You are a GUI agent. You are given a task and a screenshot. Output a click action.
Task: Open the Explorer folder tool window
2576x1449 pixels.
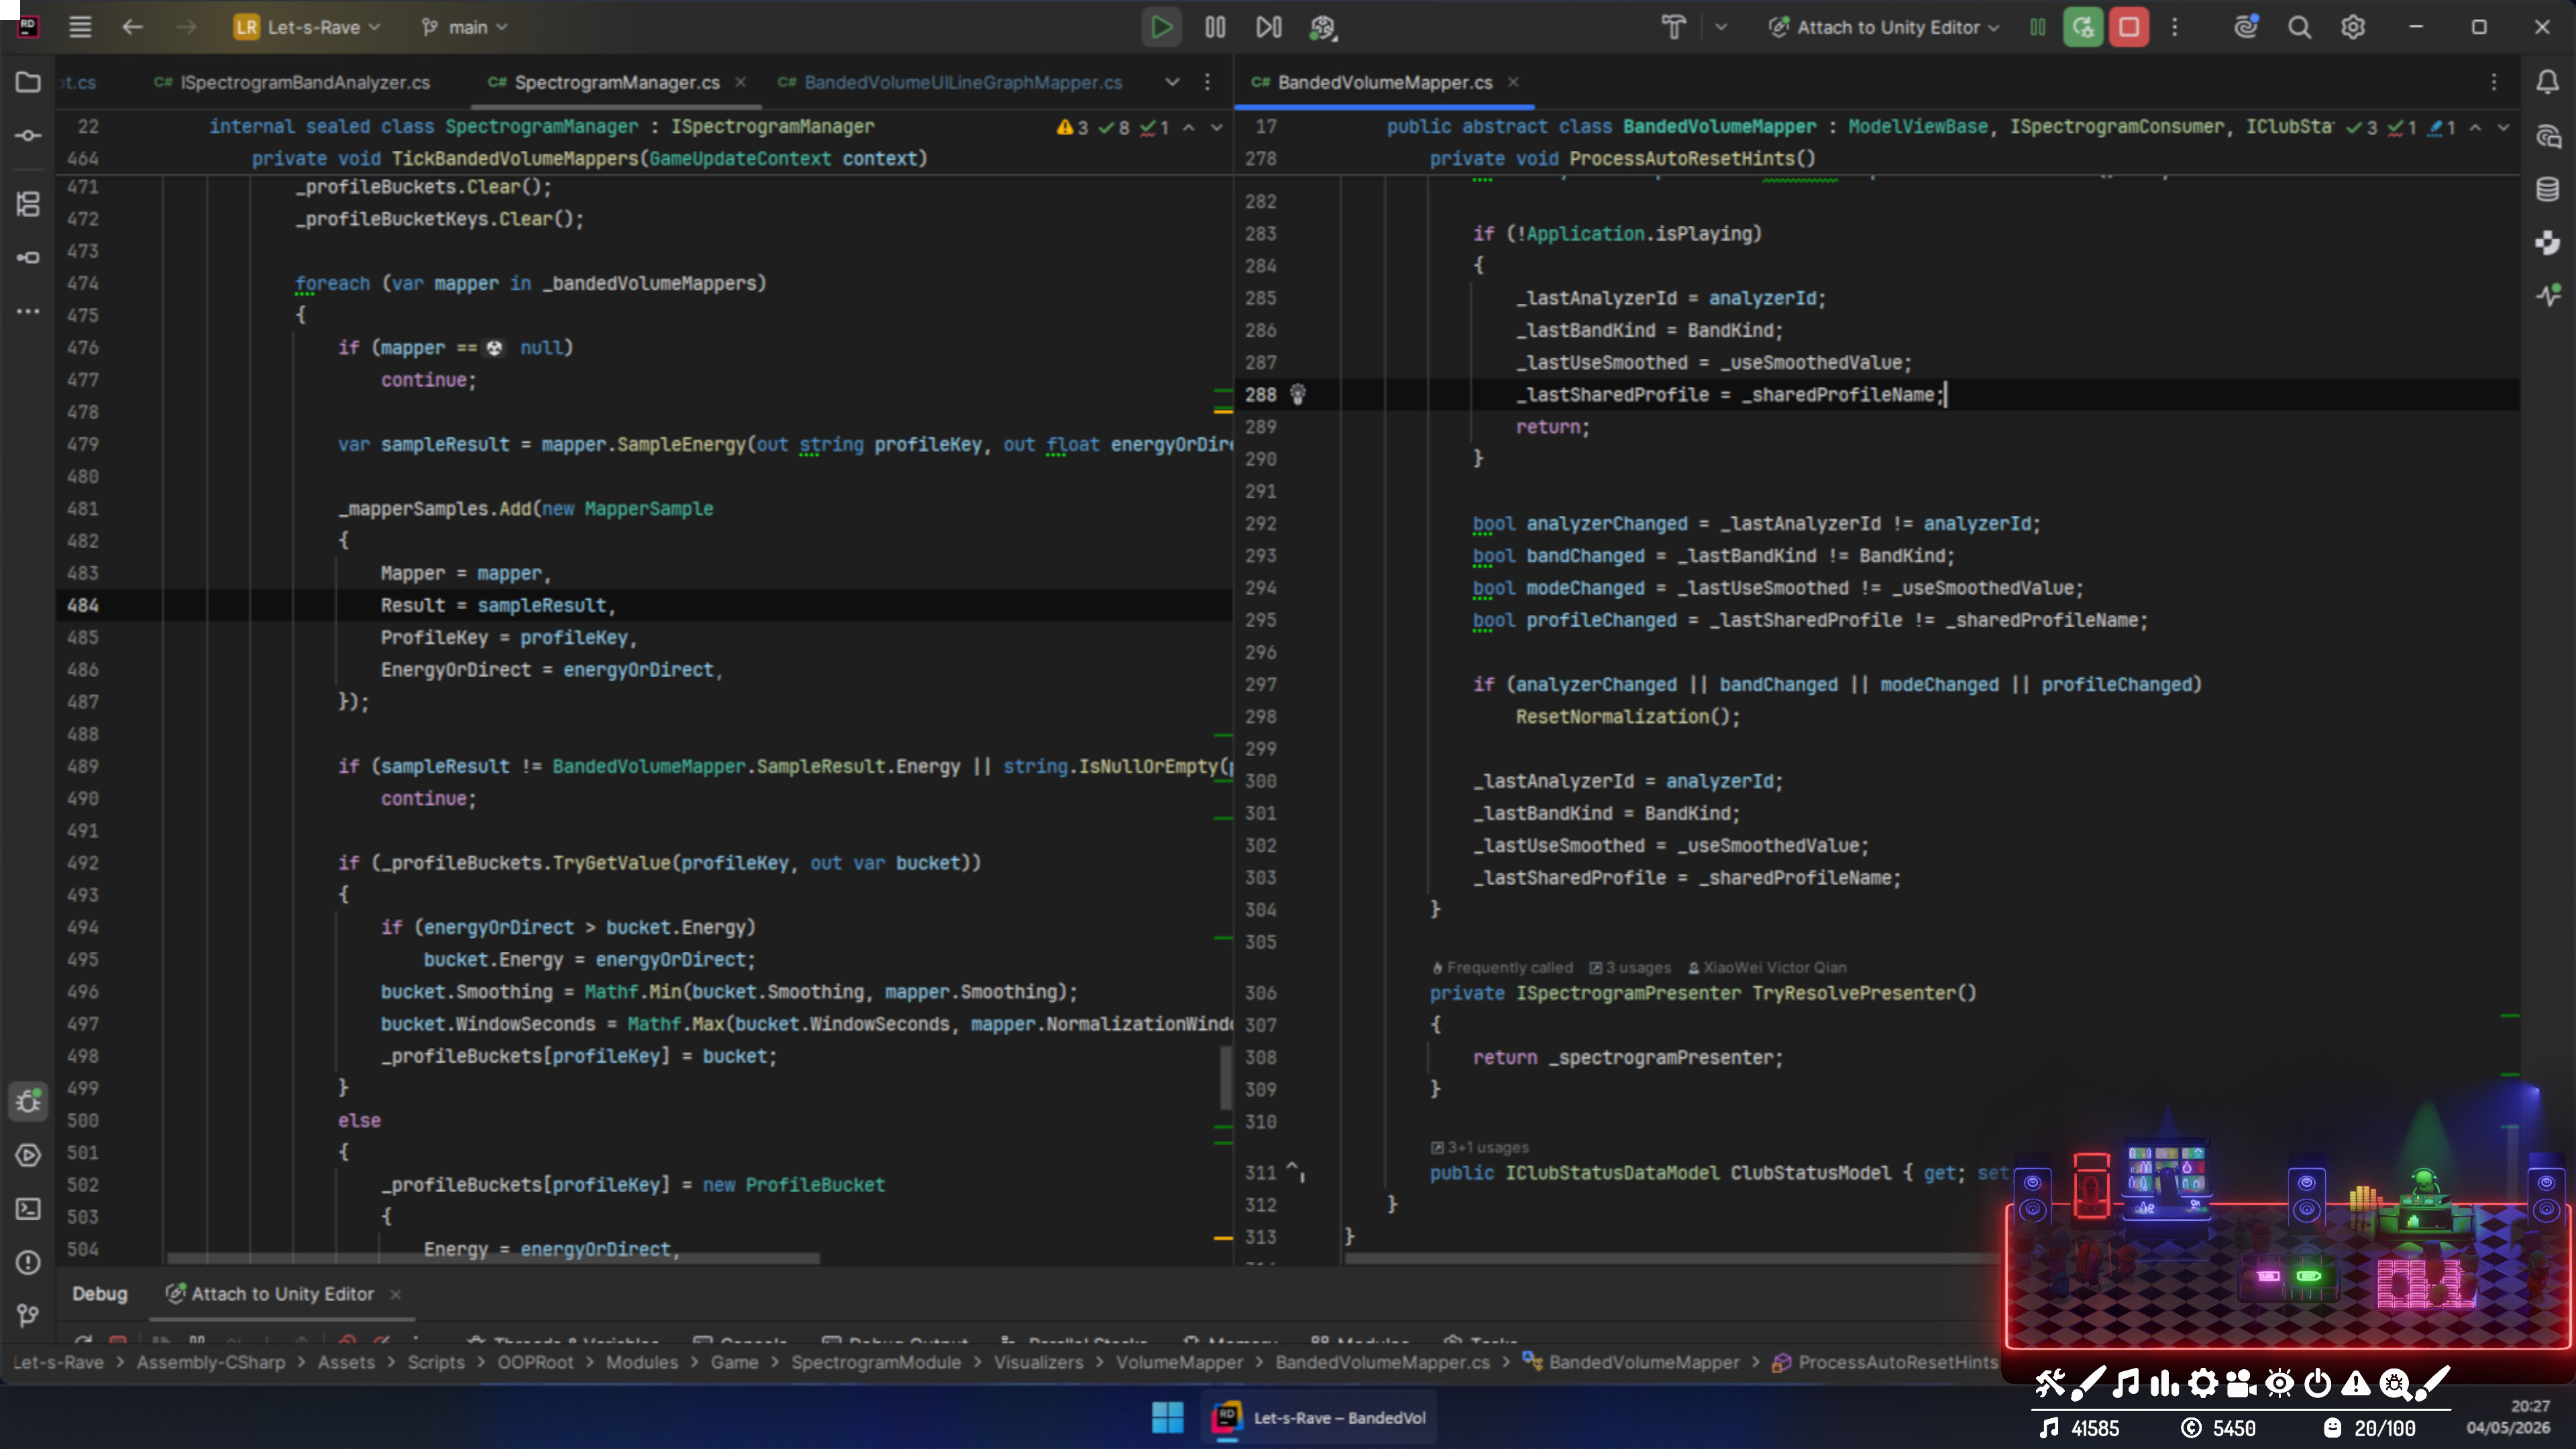point(28,82)
